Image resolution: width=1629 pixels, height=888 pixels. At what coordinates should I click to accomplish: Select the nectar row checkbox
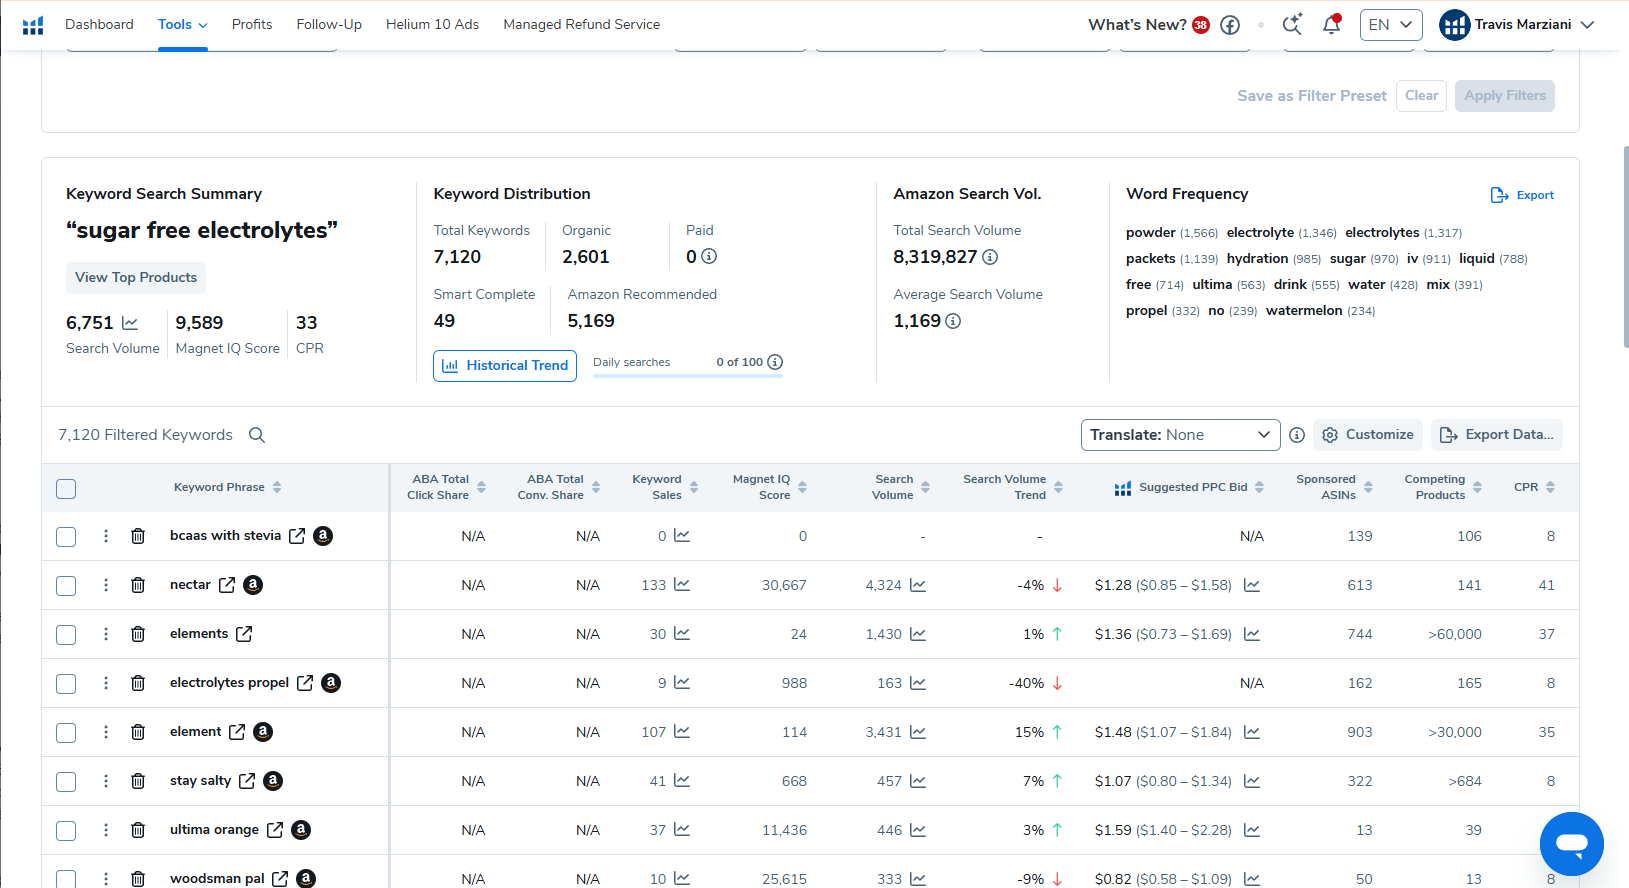click(66, 586)
